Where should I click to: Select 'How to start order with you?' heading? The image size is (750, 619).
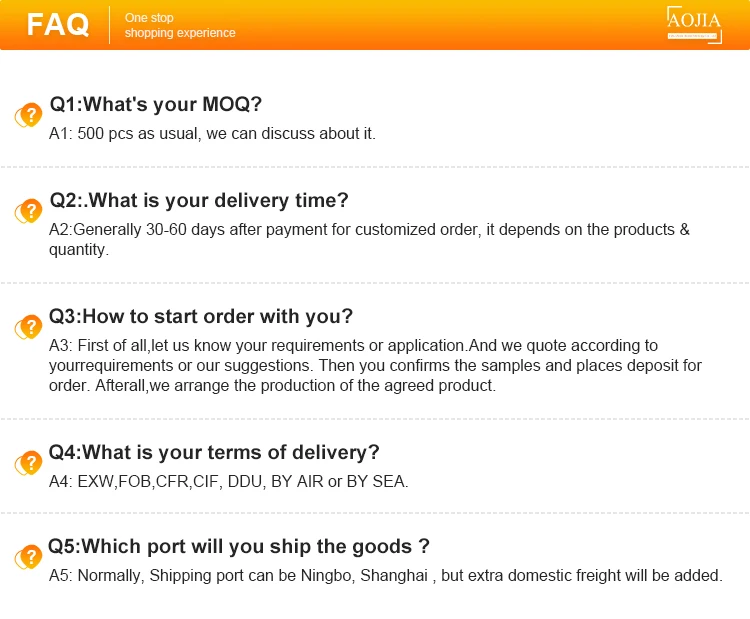point(201,316)
